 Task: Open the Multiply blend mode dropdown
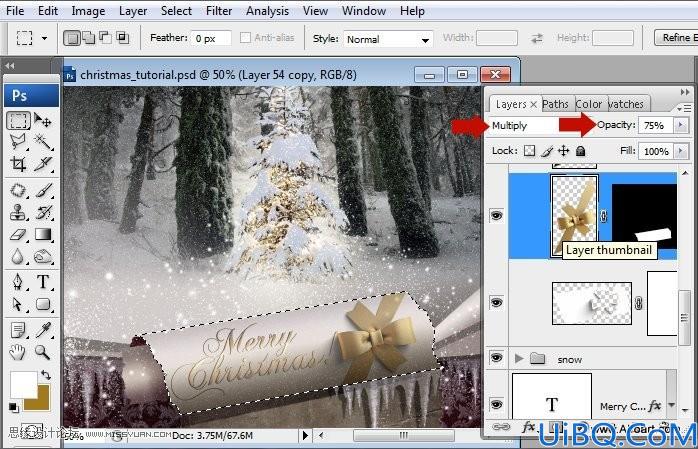pyautogui.click(x=524, y=125)
